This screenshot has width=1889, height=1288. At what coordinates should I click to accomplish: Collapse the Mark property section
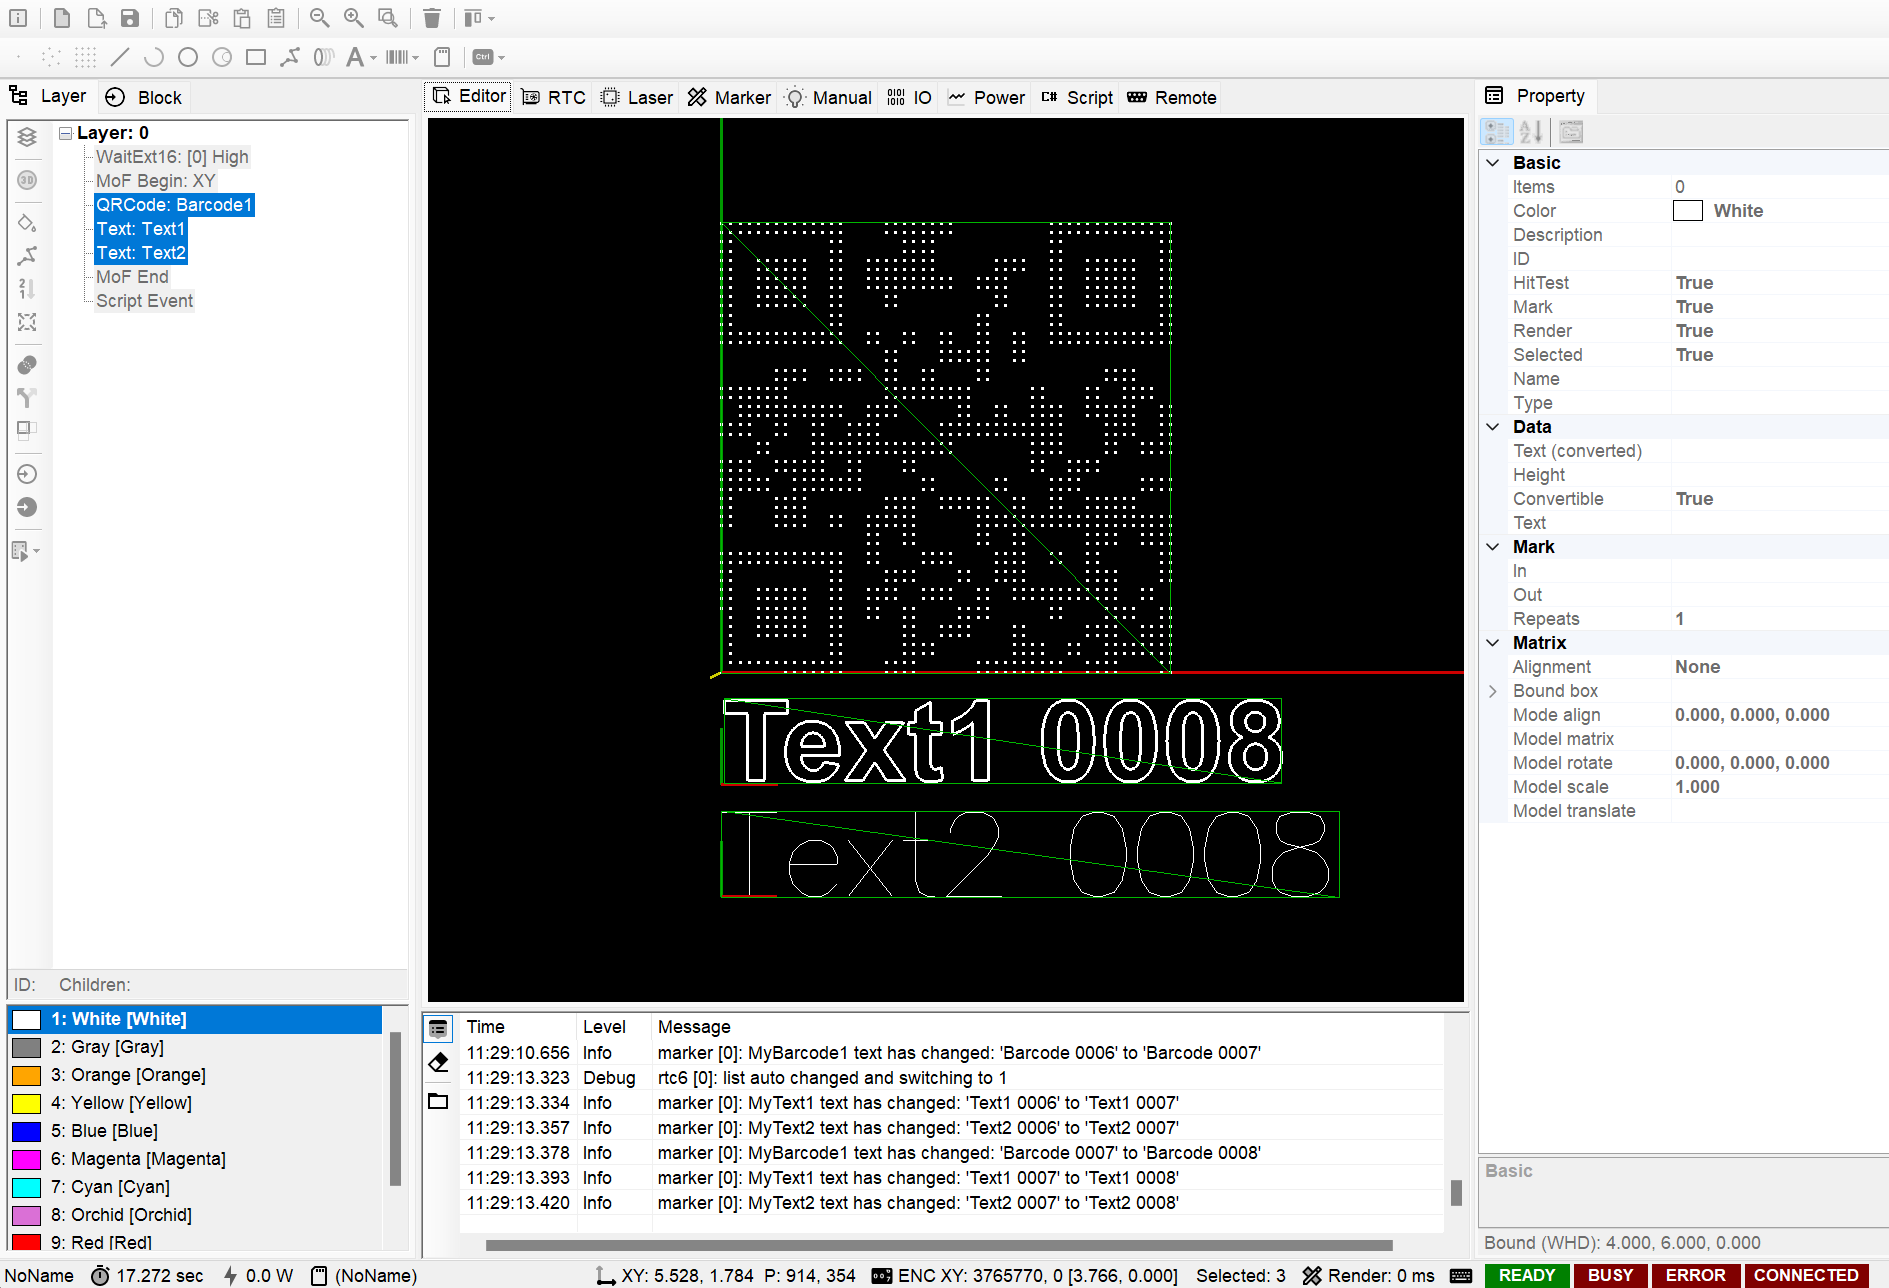[x=1493, y=547]
